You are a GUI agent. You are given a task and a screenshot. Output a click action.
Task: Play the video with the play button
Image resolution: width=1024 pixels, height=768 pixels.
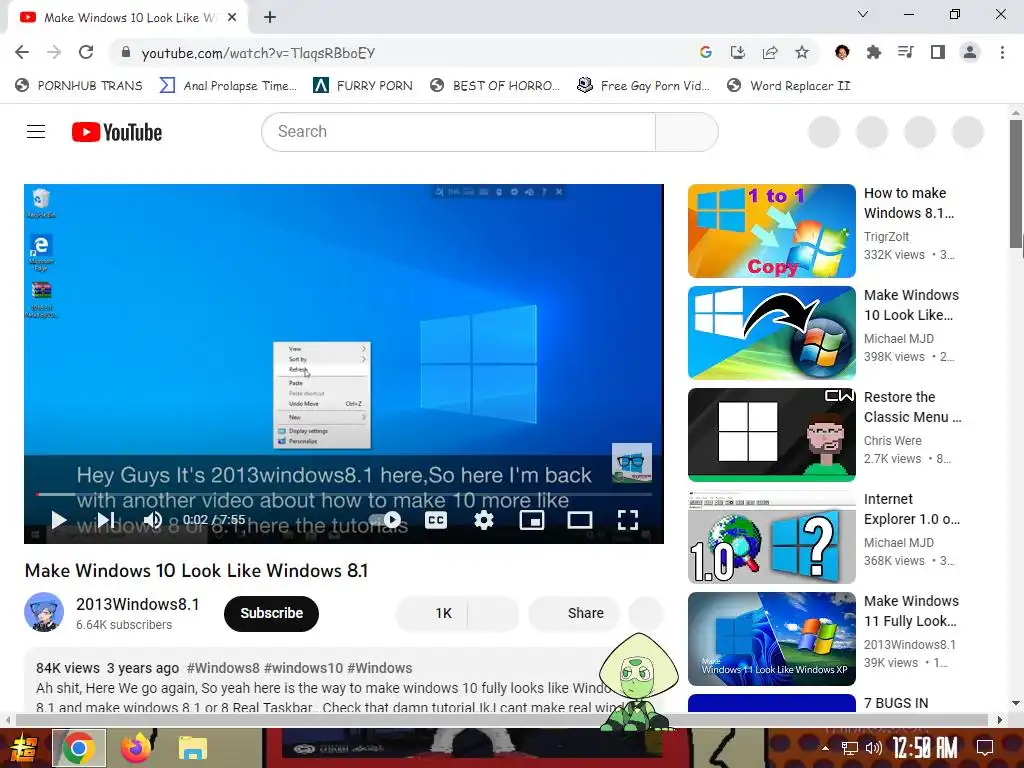pos(59,520)
